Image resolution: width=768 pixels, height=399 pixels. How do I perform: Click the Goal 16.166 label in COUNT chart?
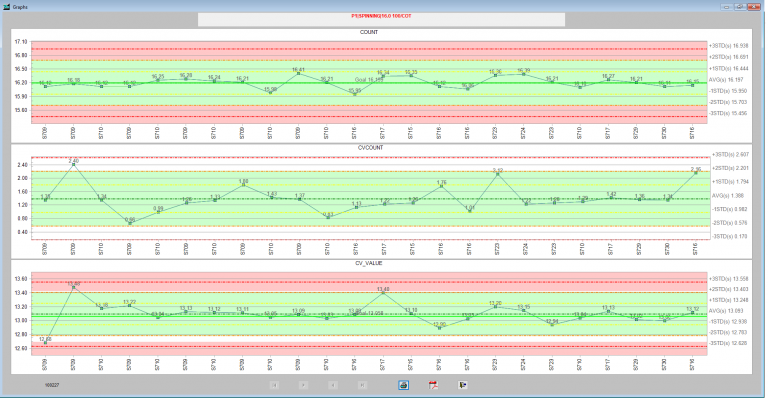coord(369,79)
